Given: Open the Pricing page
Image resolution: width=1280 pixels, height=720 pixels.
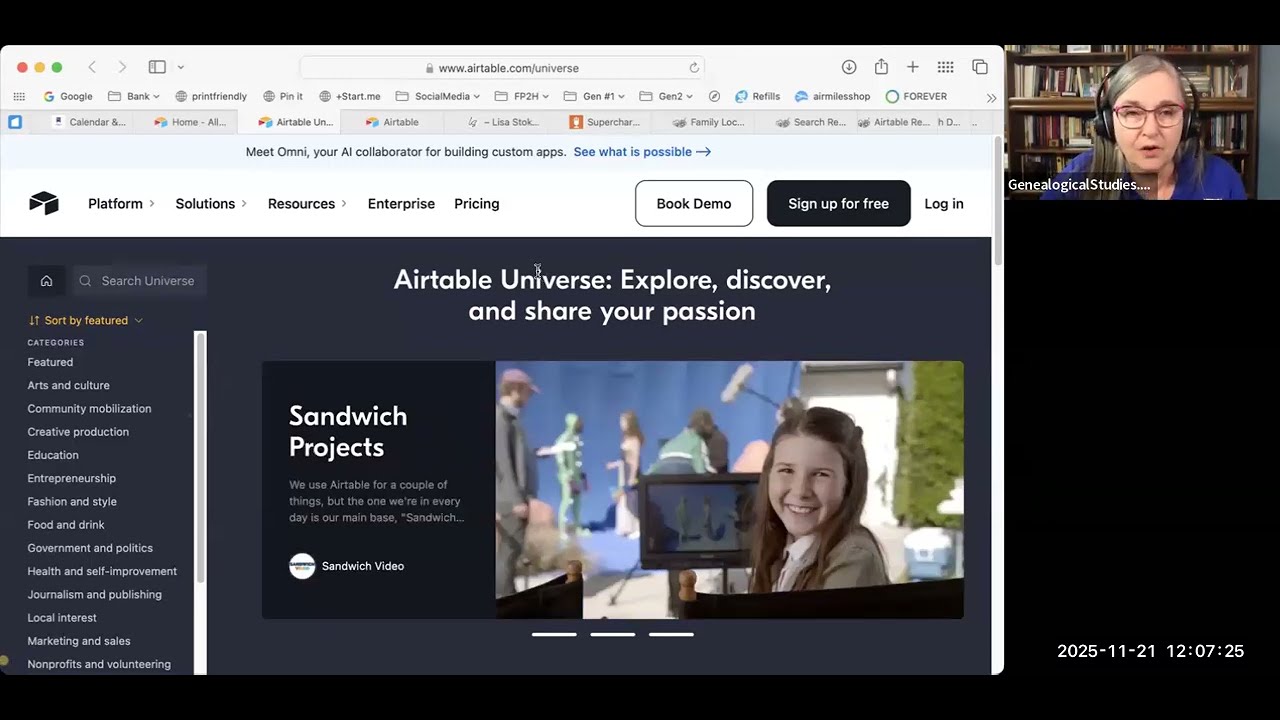Looking at the screenshot, I should [476, 203].
